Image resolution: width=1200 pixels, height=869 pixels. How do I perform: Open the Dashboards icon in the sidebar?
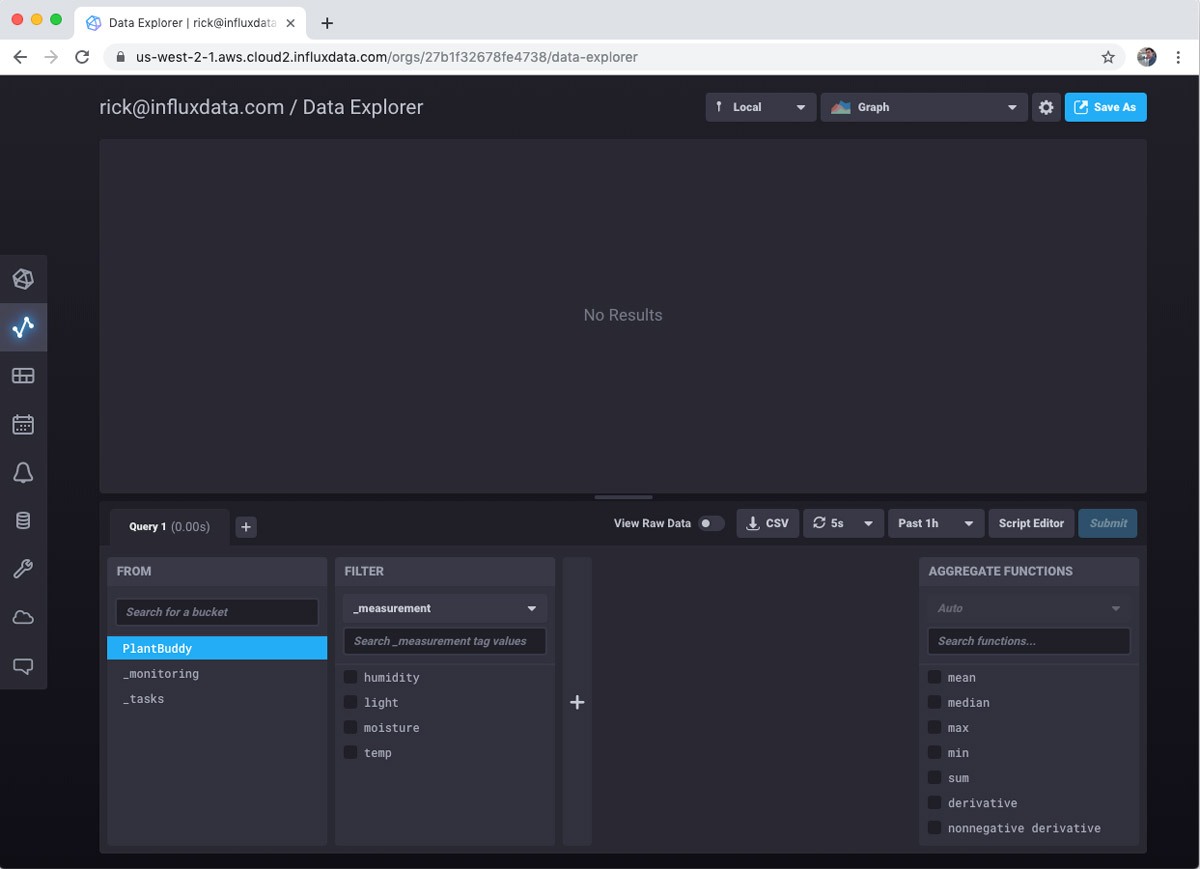[x=24, y=375]
